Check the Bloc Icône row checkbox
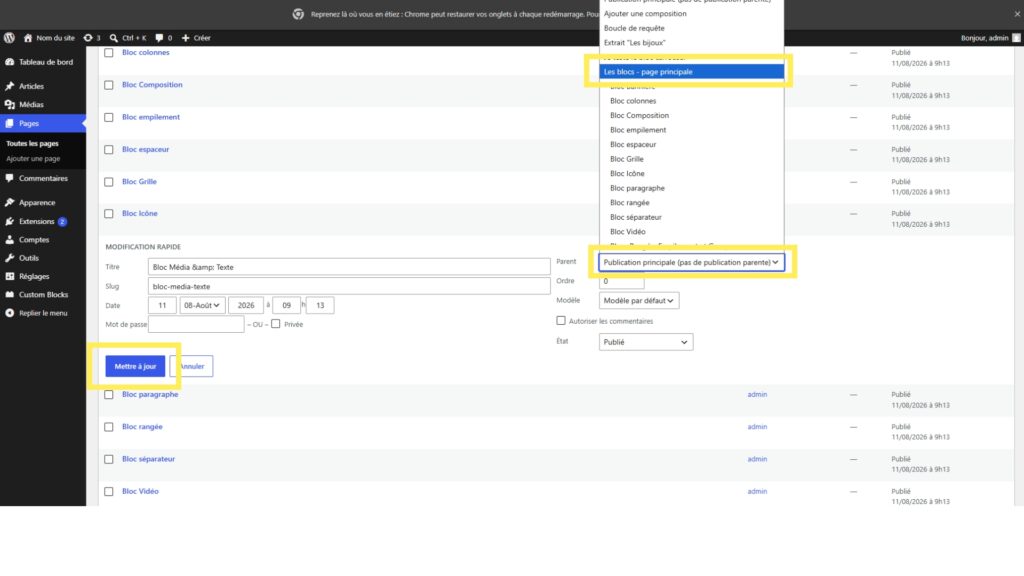 (x=109, y=214)
